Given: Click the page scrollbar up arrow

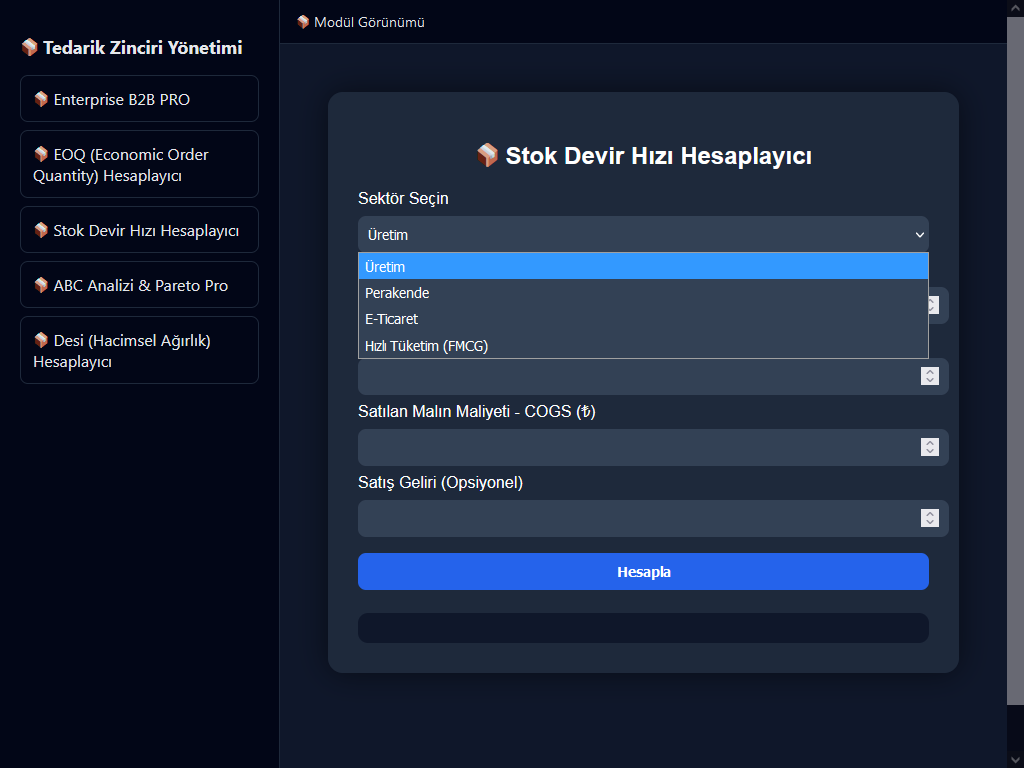Looking at the screenshot, I should click(1015, 8).
